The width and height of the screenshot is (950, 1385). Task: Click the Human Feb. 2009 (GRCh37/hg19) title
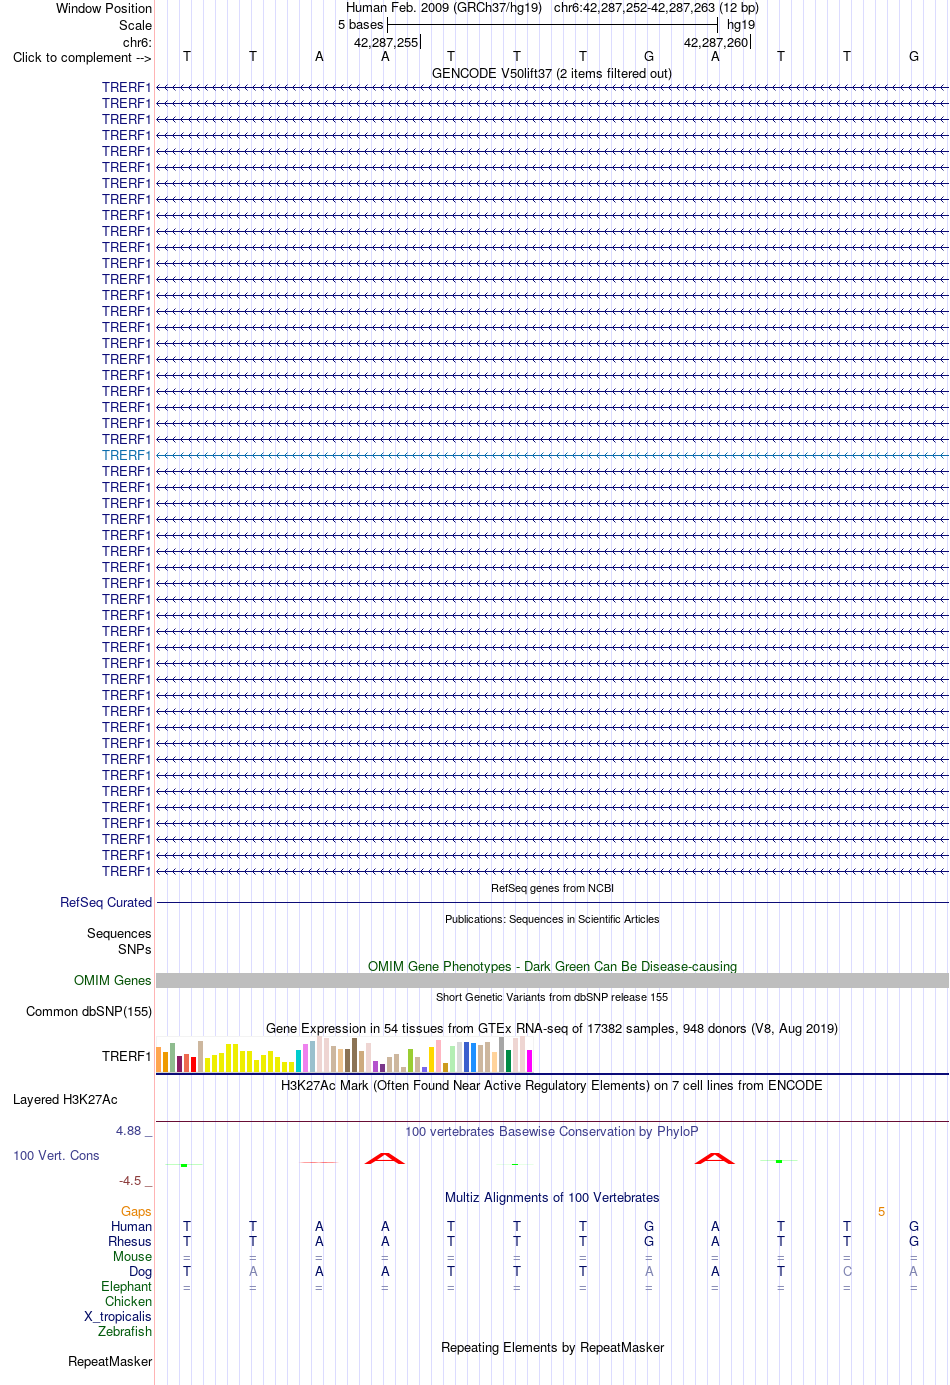click(444, 8)
